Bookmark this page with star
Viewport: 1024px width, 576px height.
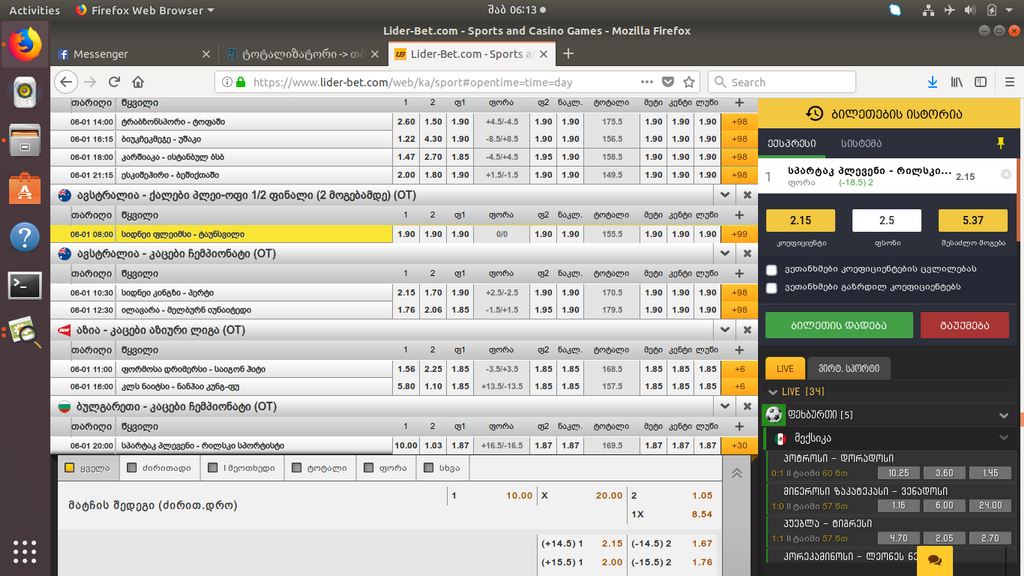[x=689, y=82]
